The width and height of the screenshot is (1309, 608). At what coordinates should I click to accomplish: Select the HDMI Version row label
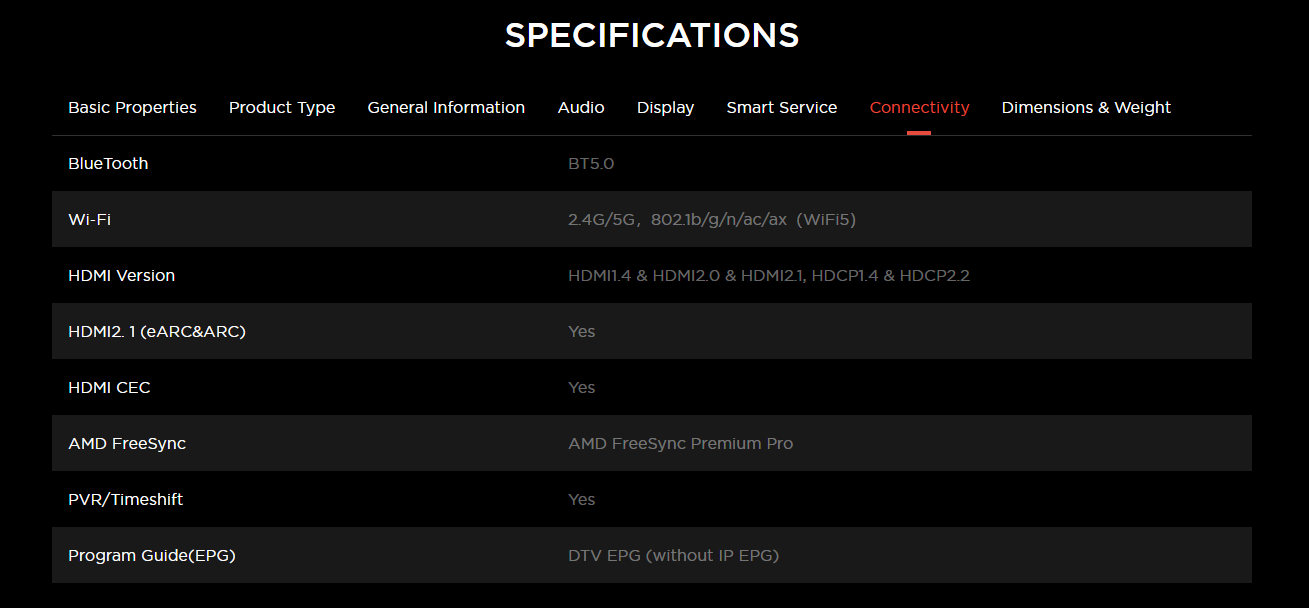click(121, 275)
